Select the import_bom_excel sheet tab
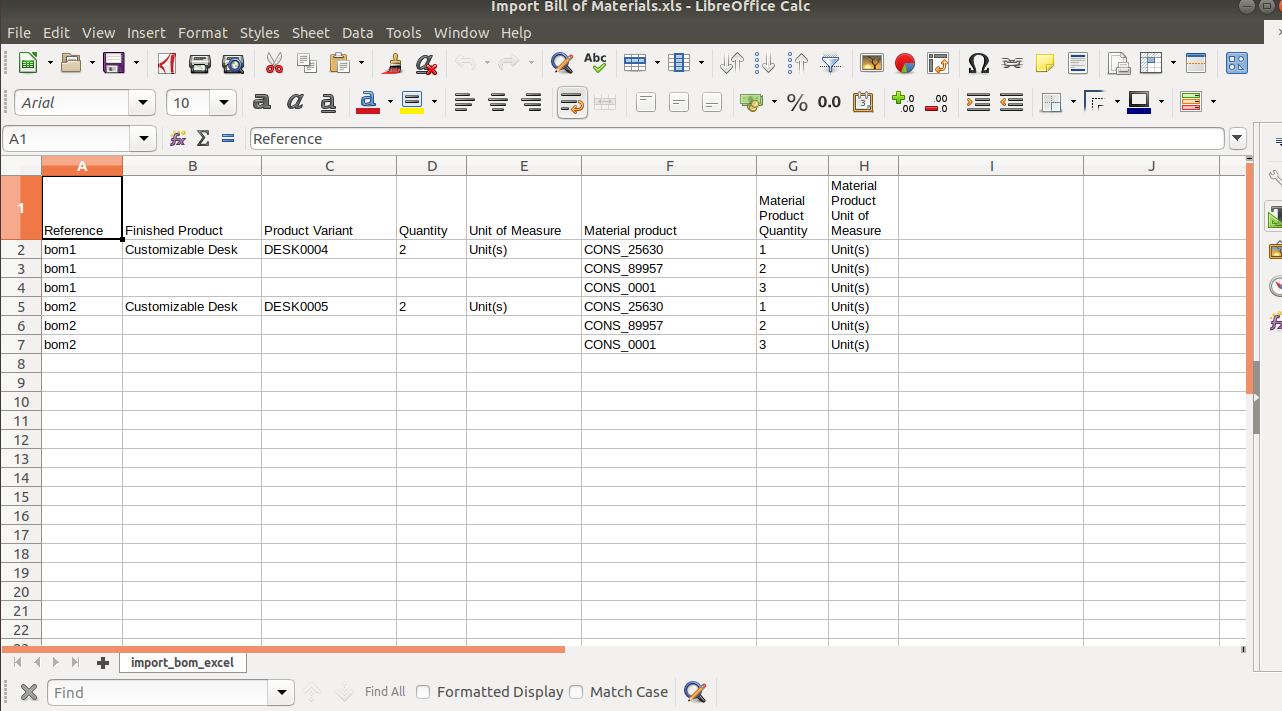1282x711 pixels. pos(182,662)
